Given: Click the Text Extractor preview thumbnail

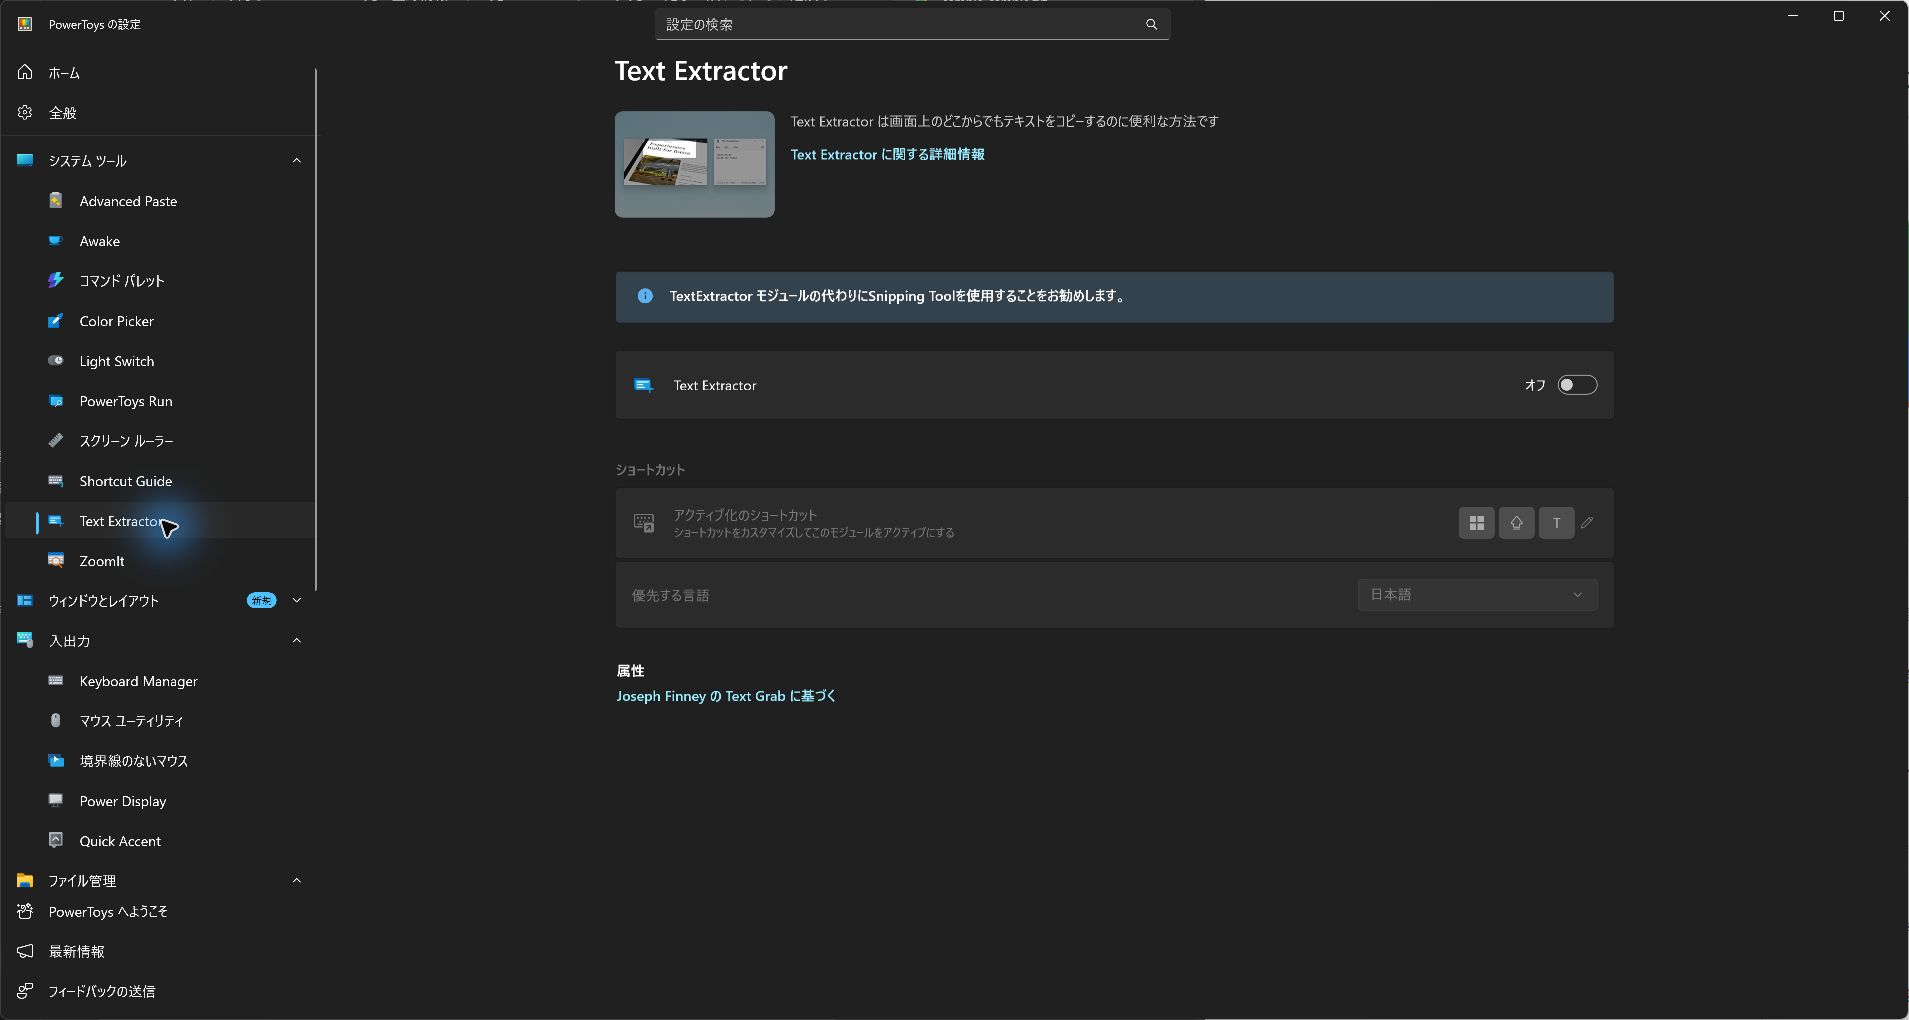Looking at the screenshot, I should (x=694, y=164).
